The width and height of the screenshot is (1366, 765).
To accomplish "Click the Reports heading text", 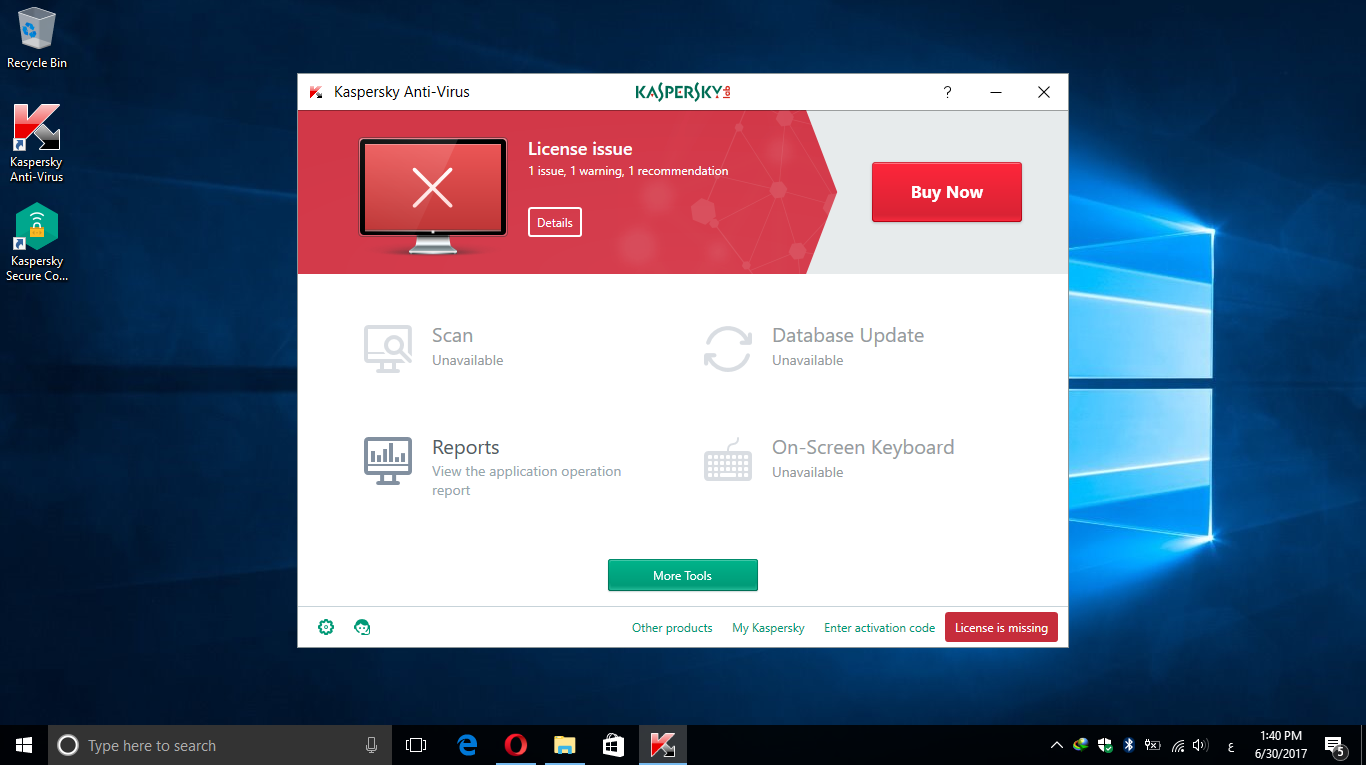I will (465, 447).
